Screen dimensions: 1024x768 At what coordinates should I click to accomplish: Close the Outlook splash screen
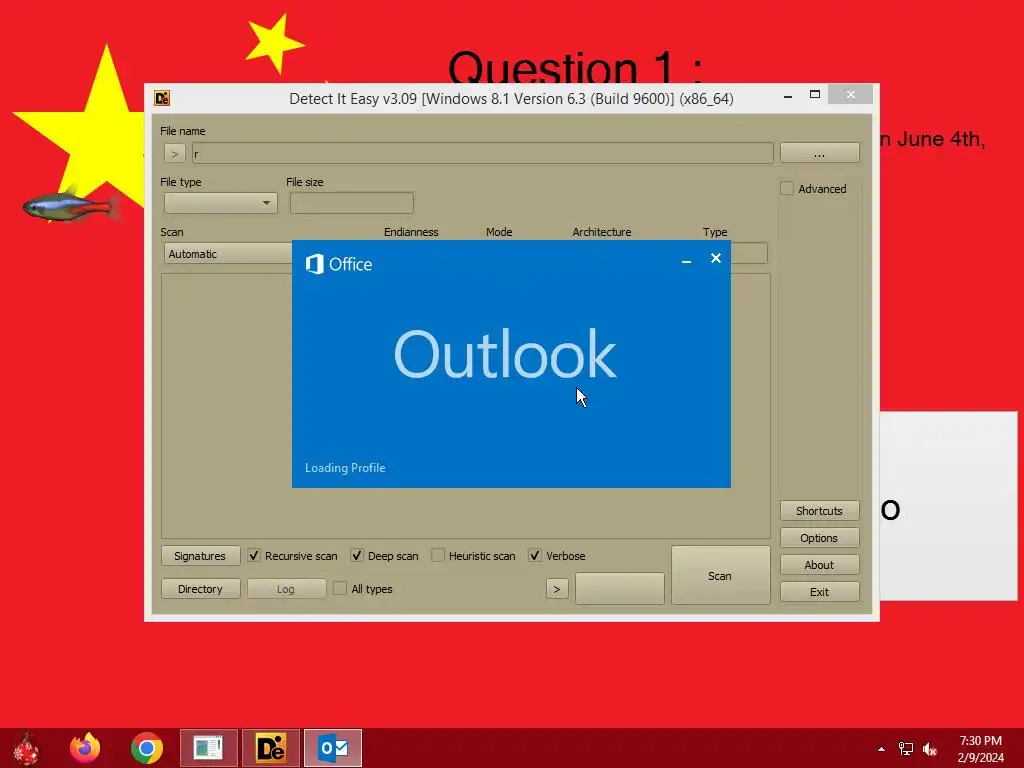point(716,259)
